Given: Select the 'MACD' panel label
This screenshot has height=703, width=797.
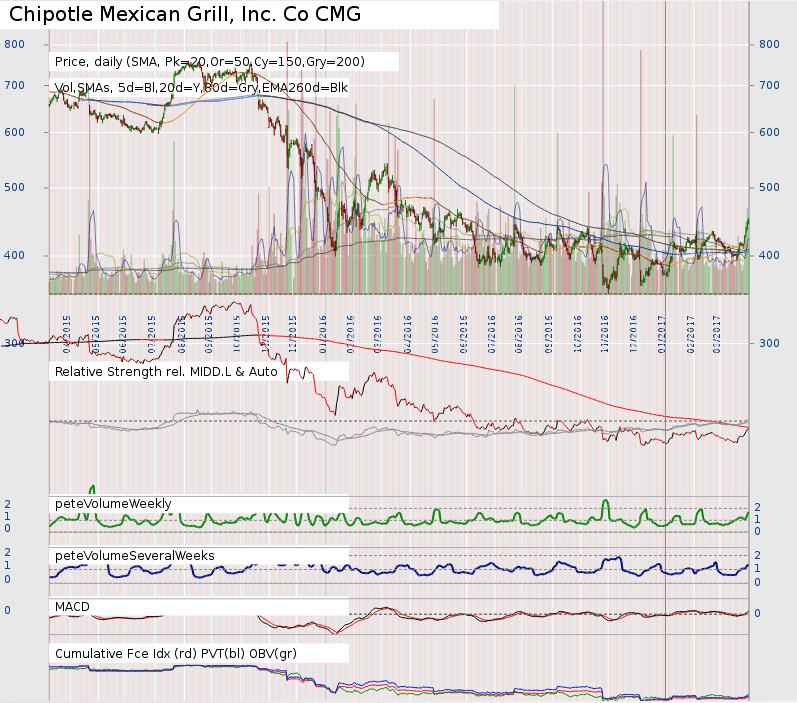Looking at the screenshot, I should 72,607.
